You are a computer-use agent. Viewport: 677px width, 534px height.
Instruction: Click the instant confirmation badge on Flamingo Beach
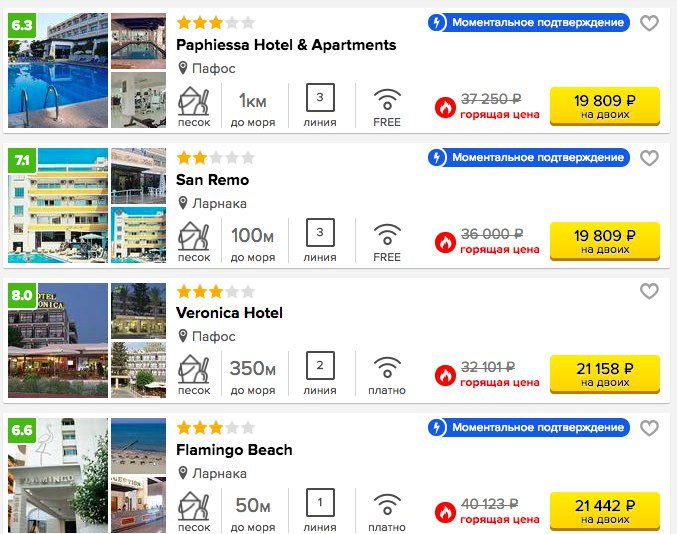pyautogui.click(x=528, y=428)
